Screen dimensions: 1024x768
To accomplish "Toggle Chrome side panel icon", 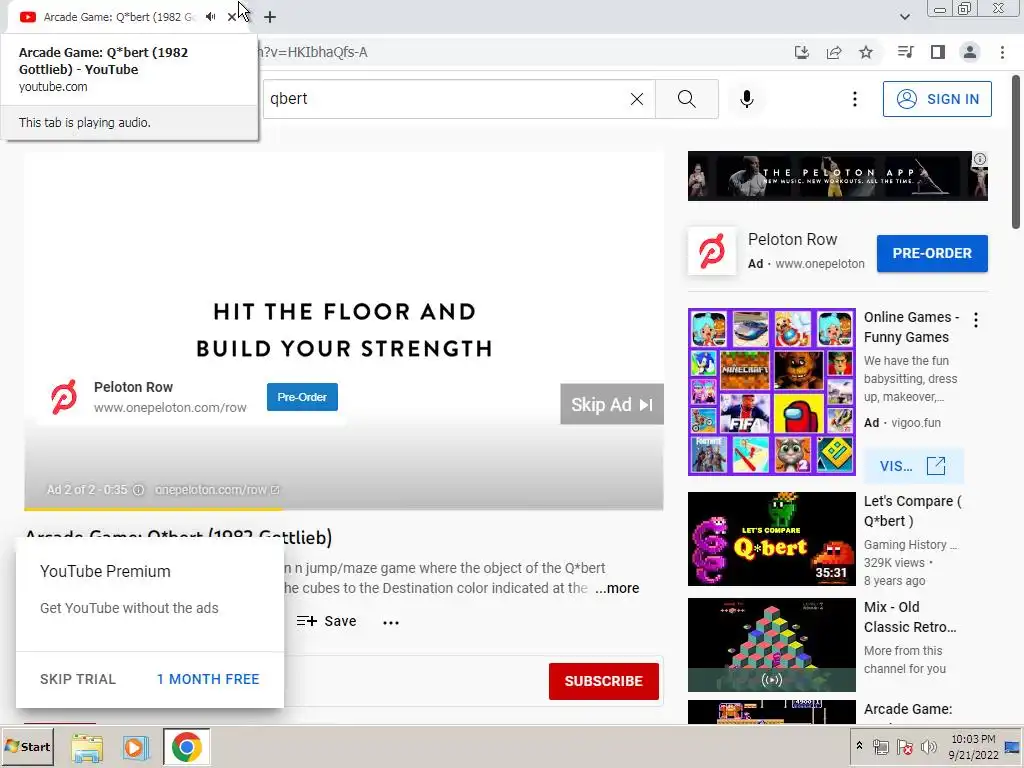I will [938, 52].
